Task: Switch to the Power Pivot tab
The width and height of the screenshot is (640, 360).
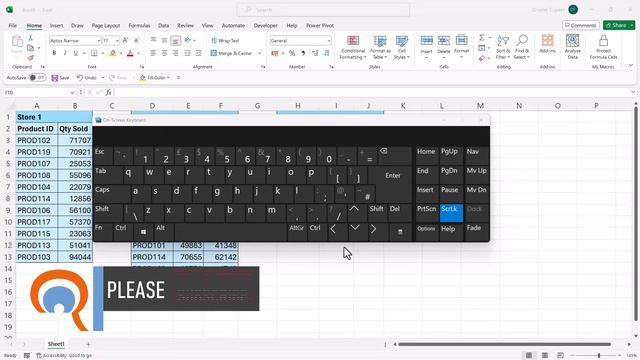Action: pos(320,25)
